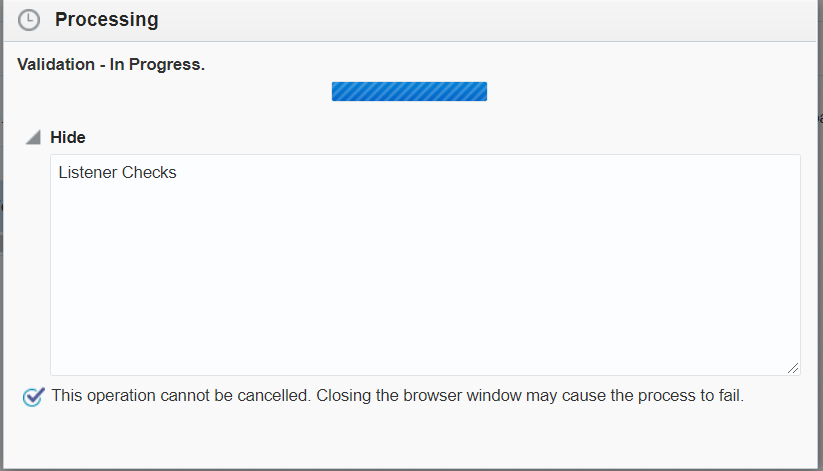The width and height of the screenshot is (823, 471).
Task: Collapse details using the Hide triangle
Action: [x=33, y=137]
